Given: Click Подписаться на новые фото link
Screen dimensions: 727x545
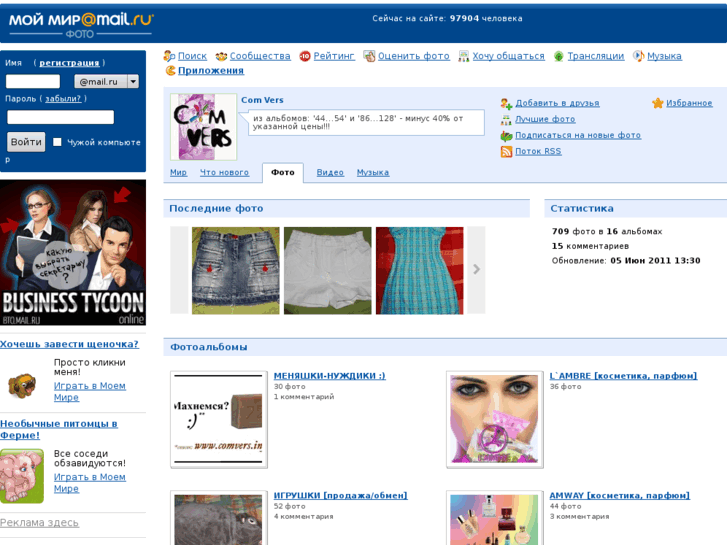Looking at the screenshot, I should (578, 135).
